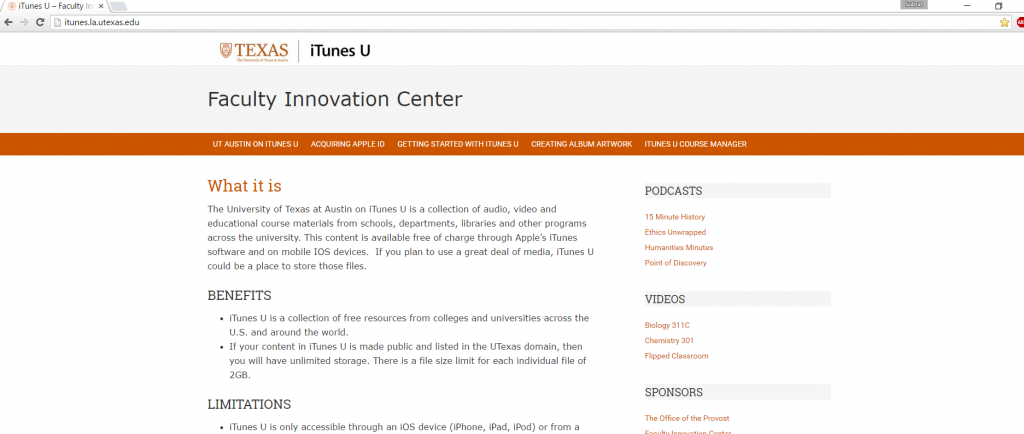Close the iTunes U browser tab
1024x434 pixels.
point(101,6)
